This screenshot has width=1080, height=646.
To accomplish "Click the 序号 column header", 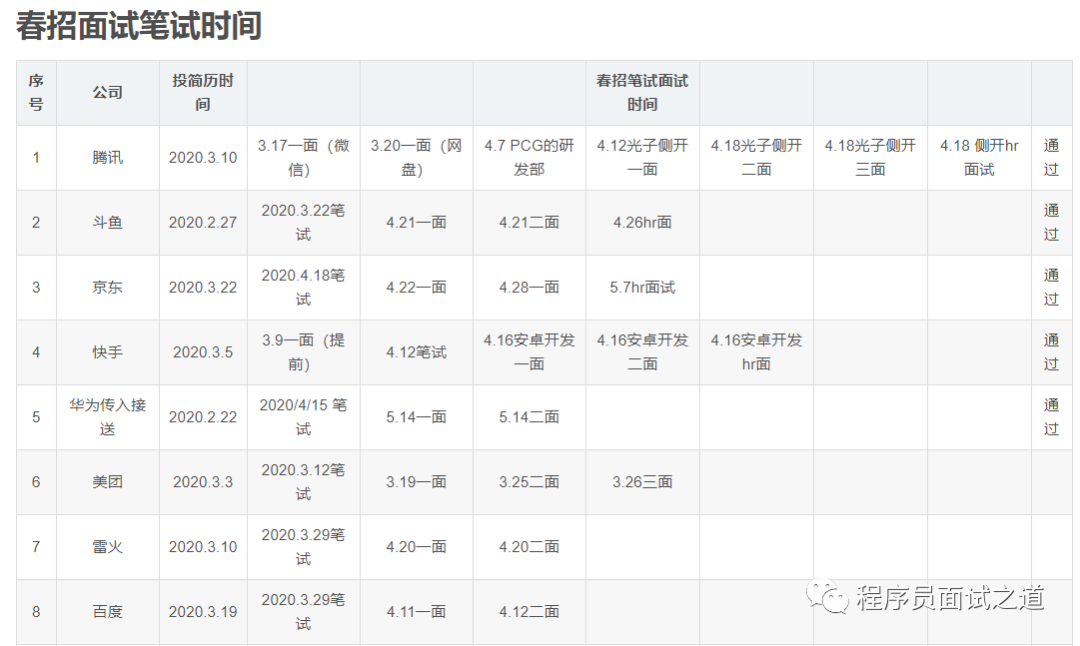I will pos(36,92).
